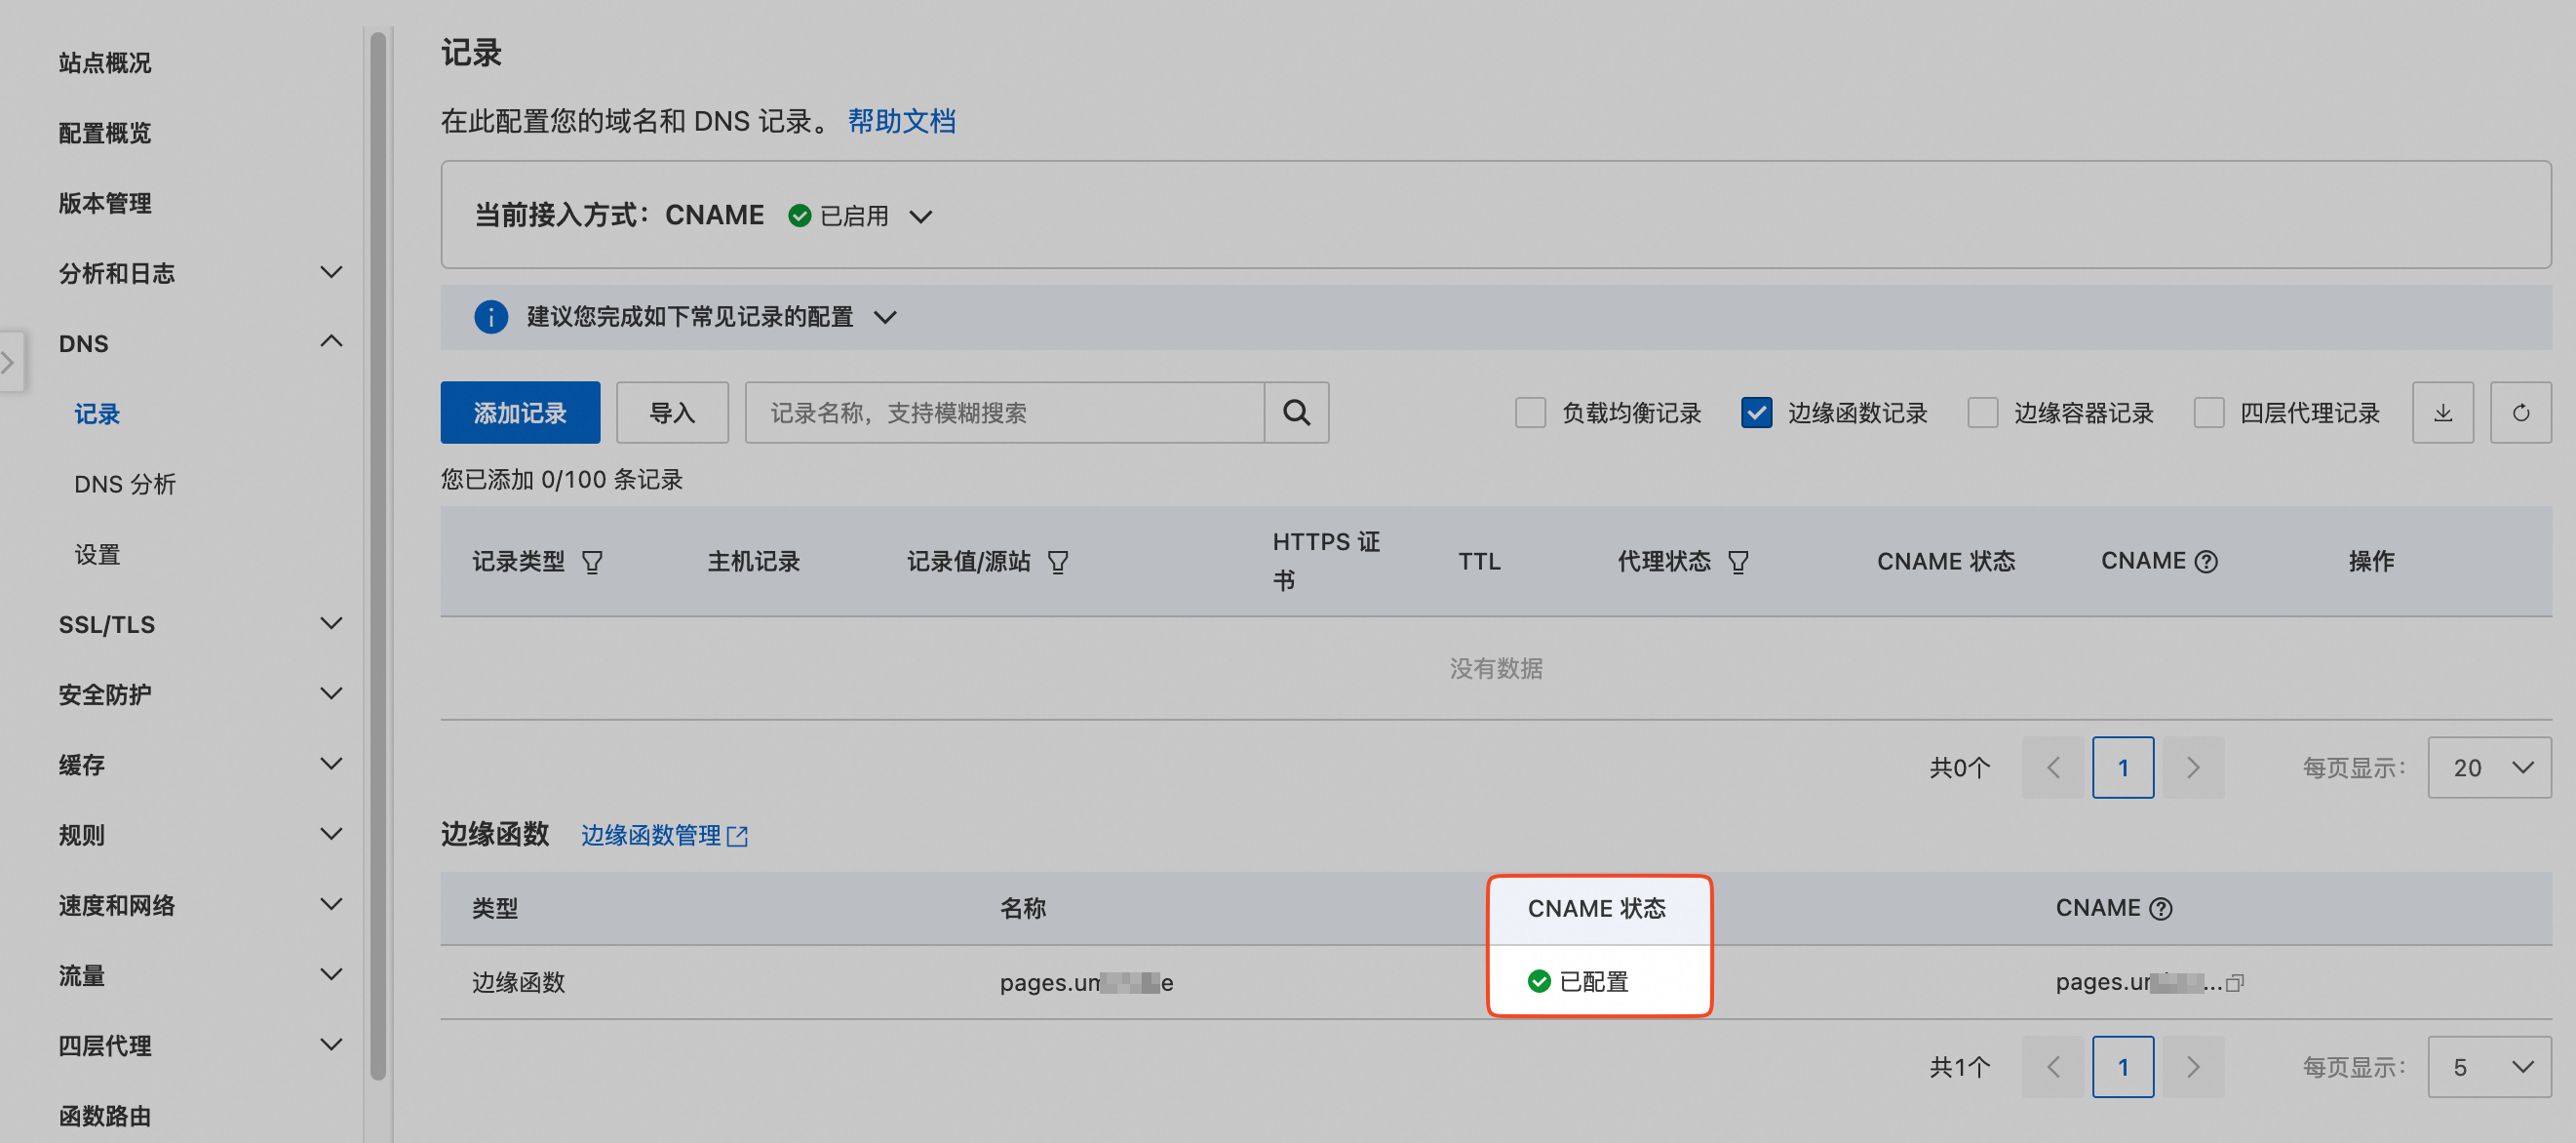The image size is (2576, 1143).
Task: Click filter icon next to 记录类型
Action: [x=592, y=562]
